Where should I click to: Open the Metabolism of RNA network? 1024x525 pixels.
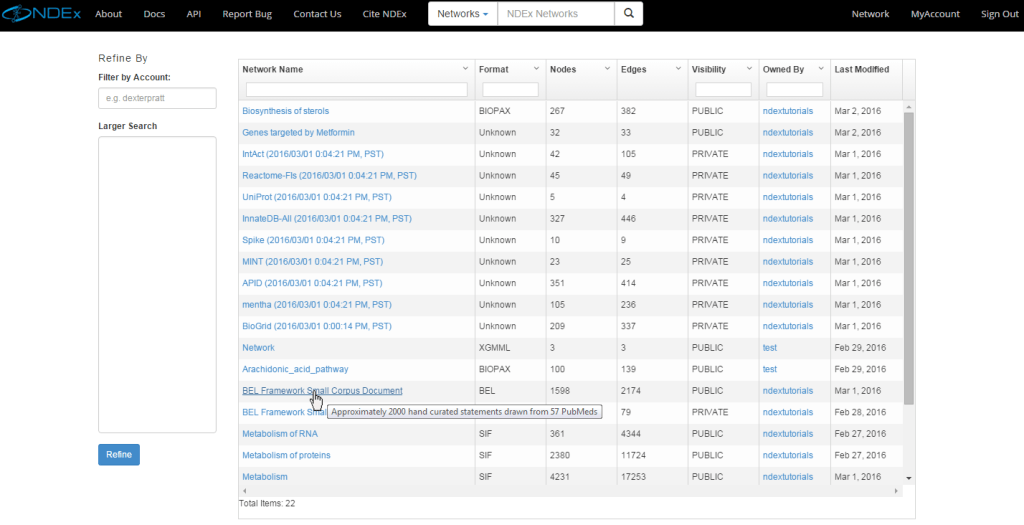pyautogui.click(x=280, y=434)
